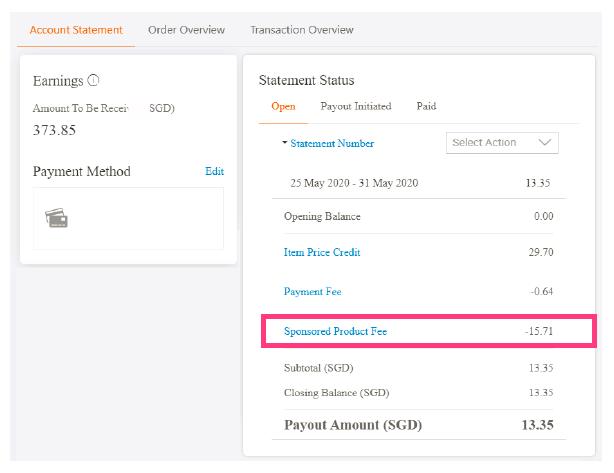Collapse the Statement Number triangle

pos(284,143)
